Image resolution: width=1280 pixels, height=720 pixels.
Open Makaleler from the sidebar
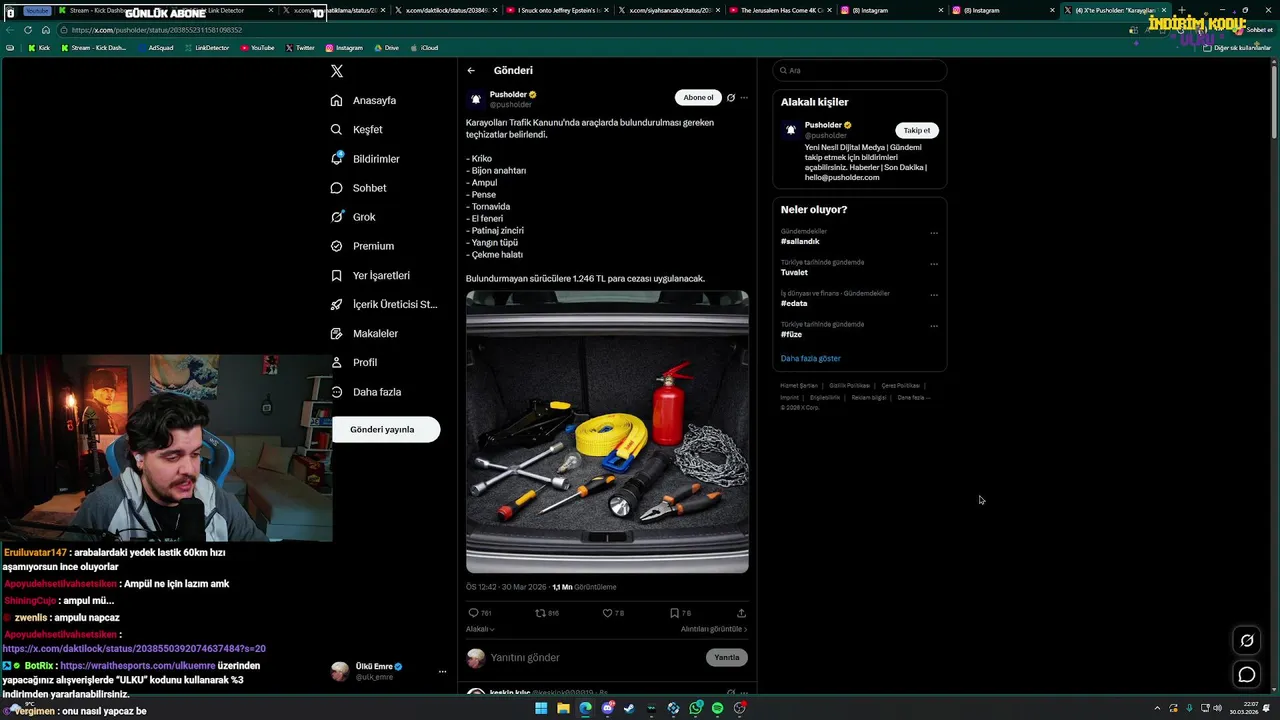365,333
